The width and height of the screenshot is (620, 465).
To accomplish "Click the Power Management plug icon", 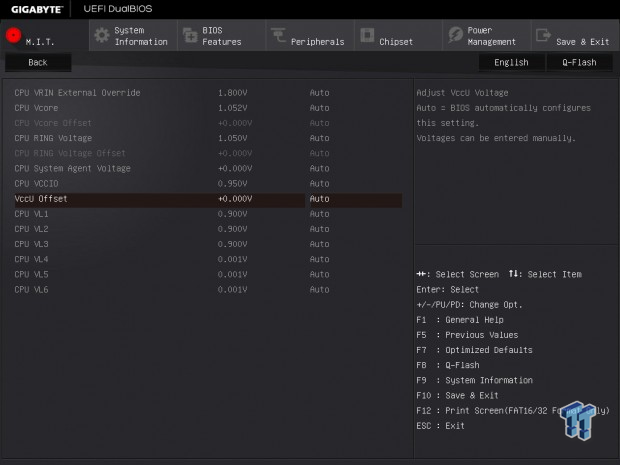I will pos(456,35).
